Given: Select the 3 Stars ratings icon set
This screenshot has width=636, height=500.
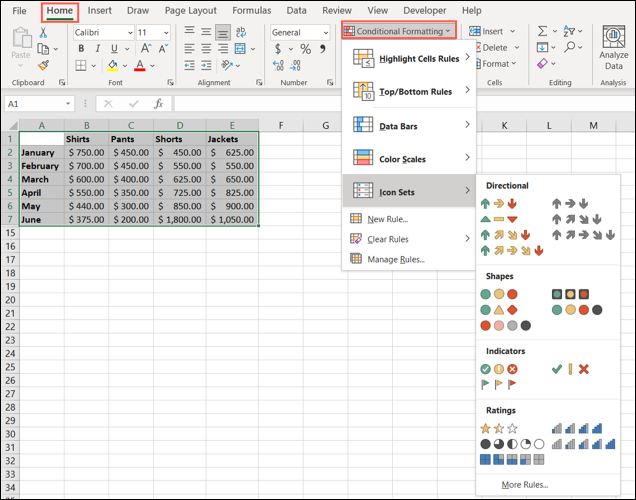Looking at the screenshot, I should click(499, 428).
